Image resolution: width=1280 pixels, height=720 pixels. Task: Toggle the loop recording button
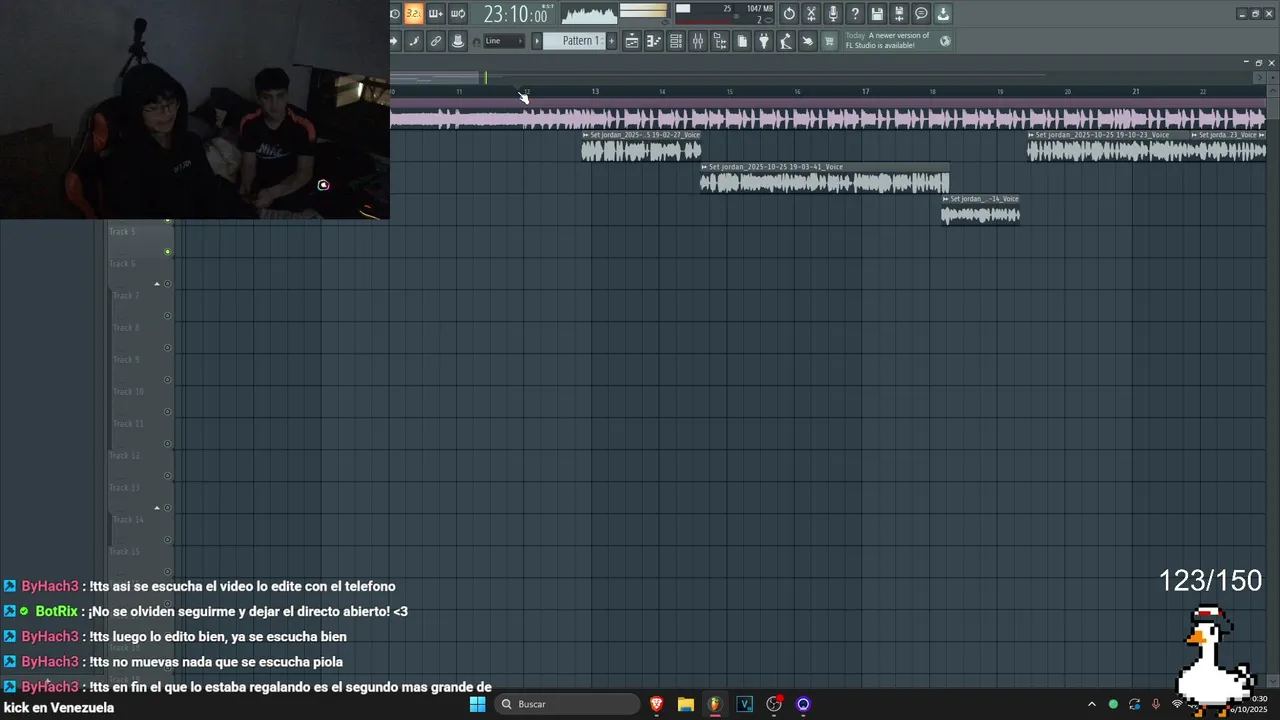(458, 14)
